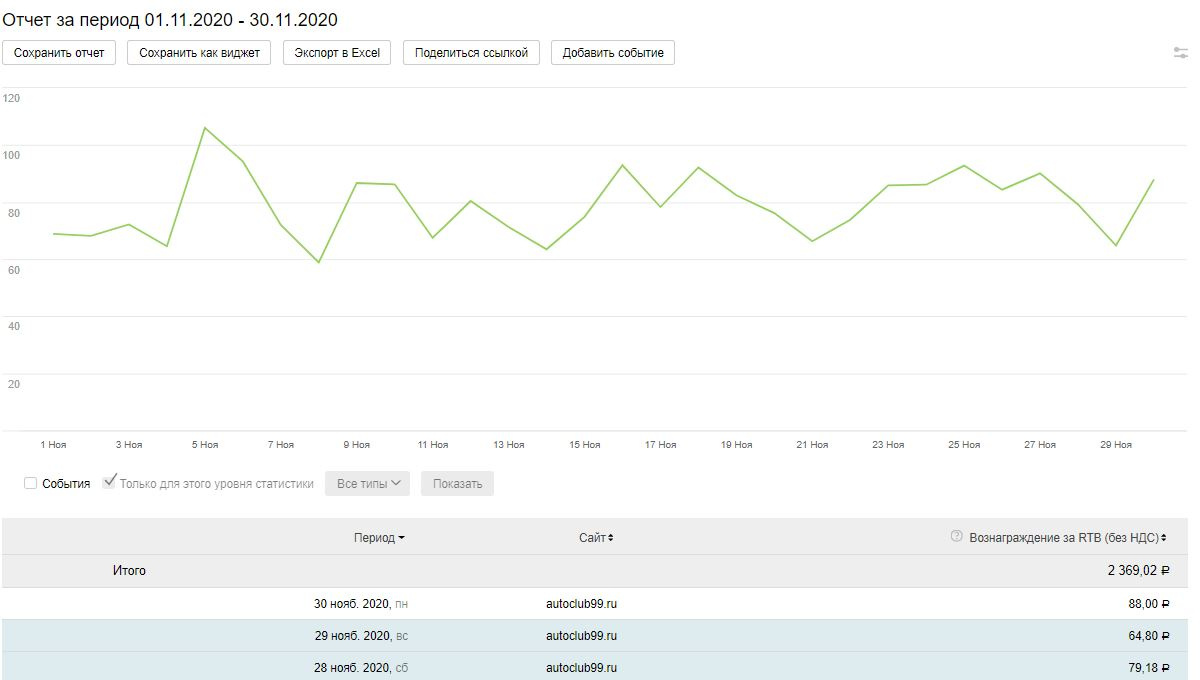Click the help icon beside Вознаграждение за RTB
Viewport: 1200px width, 680px height.
coord(957,537)
